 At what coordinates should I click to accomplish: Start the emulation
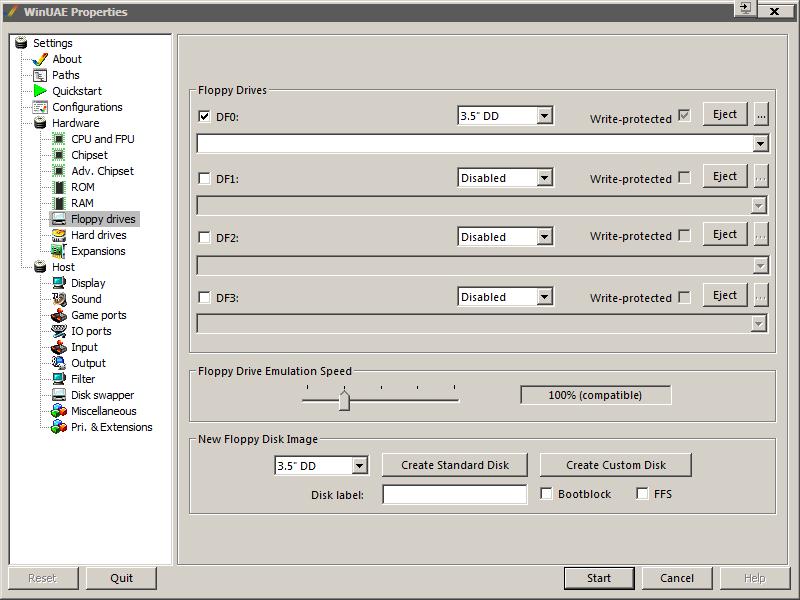click(599, 578)
